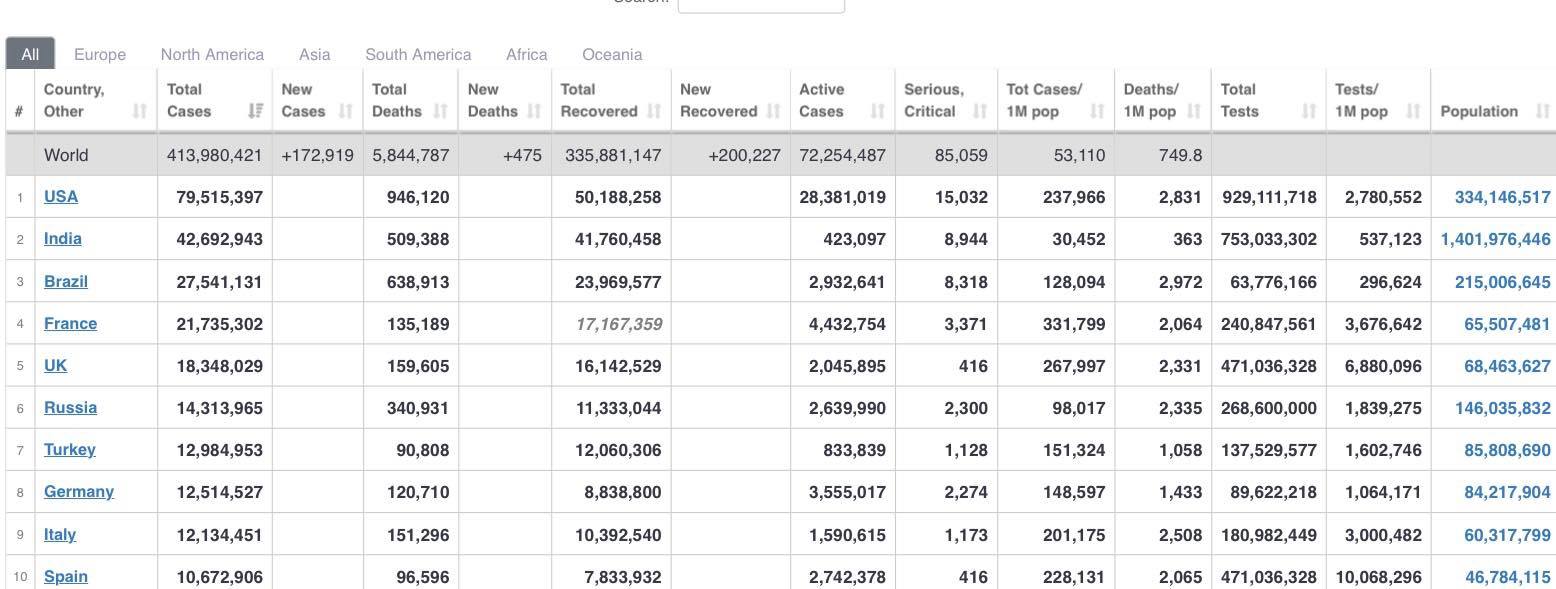Open the India country link
Image resolution: width=1556 pixels, height=589 pixels.
pos(63,238)
